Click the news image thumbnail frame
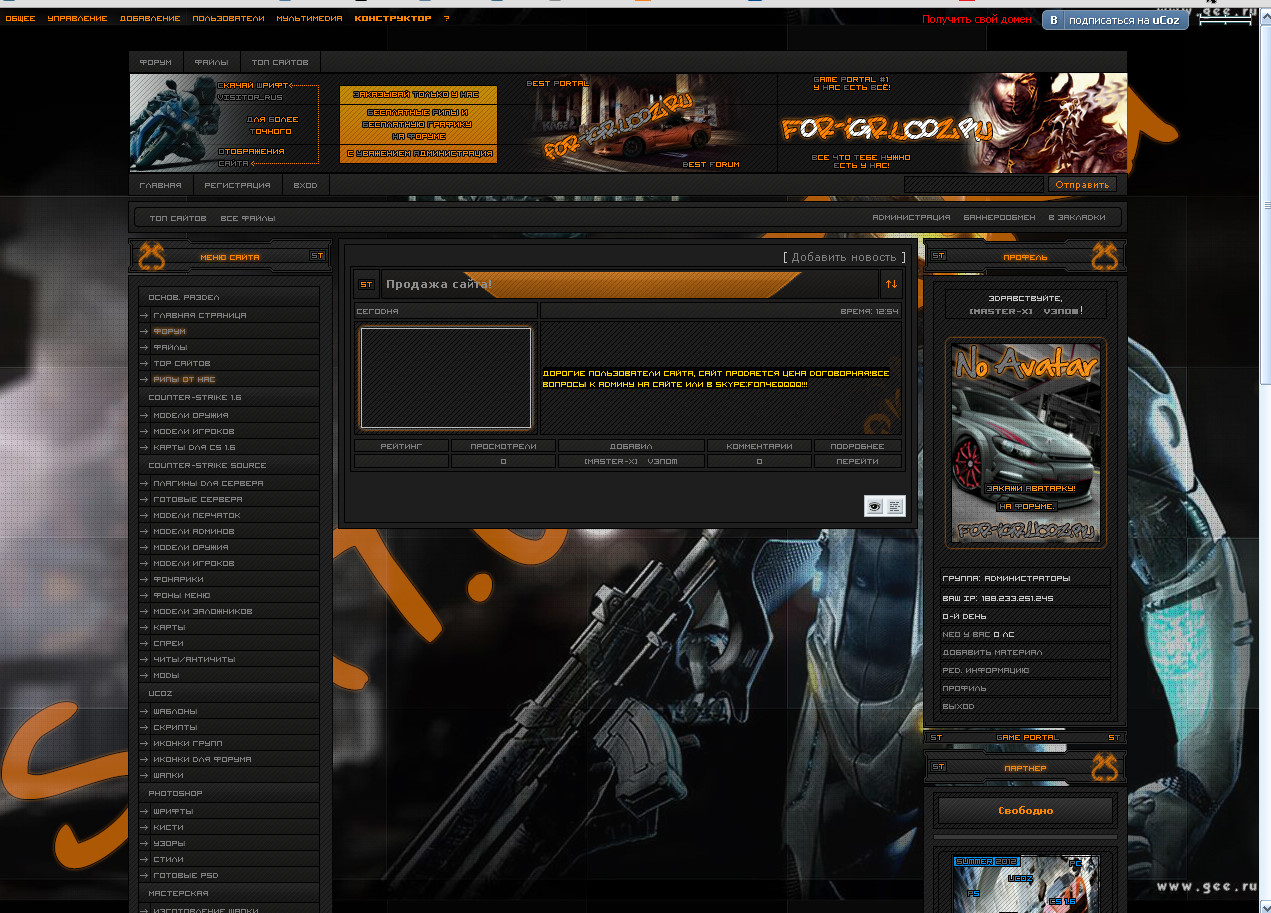The image size is (1271, 913). click(446, 378)
